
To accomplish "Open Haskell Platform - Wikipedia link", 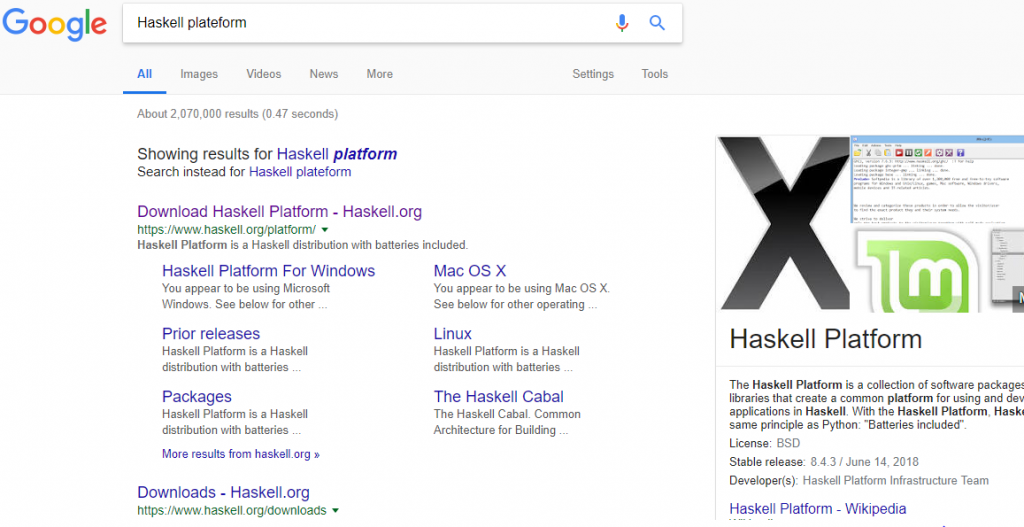I will 818,509.
